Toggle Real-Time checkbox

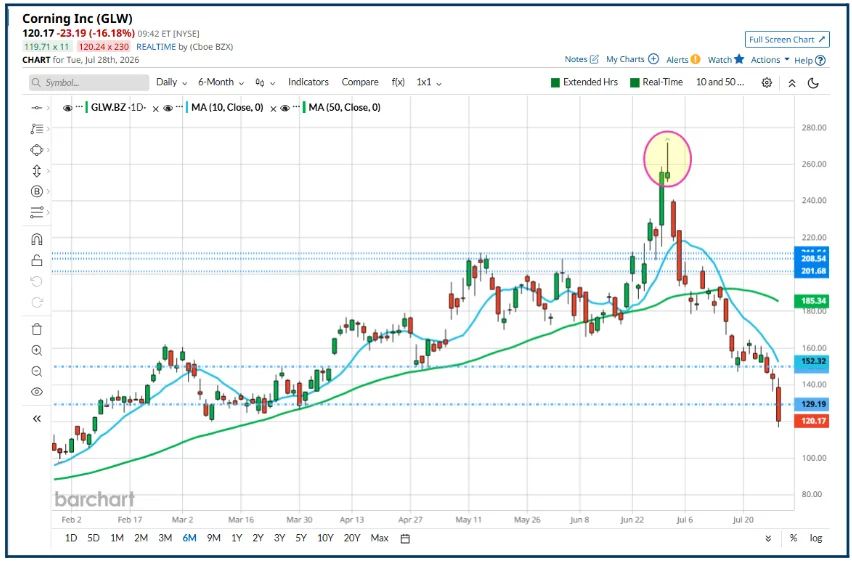[x=634, y=83]
